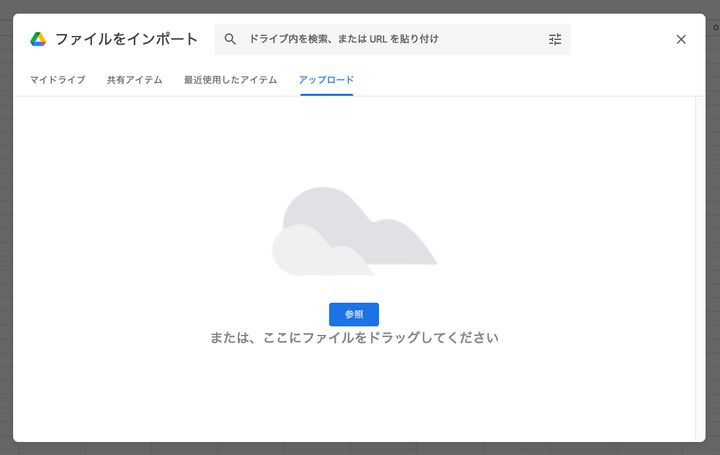720x455 pixels.
Task: Select the アップロード tab
Action: 326,80
